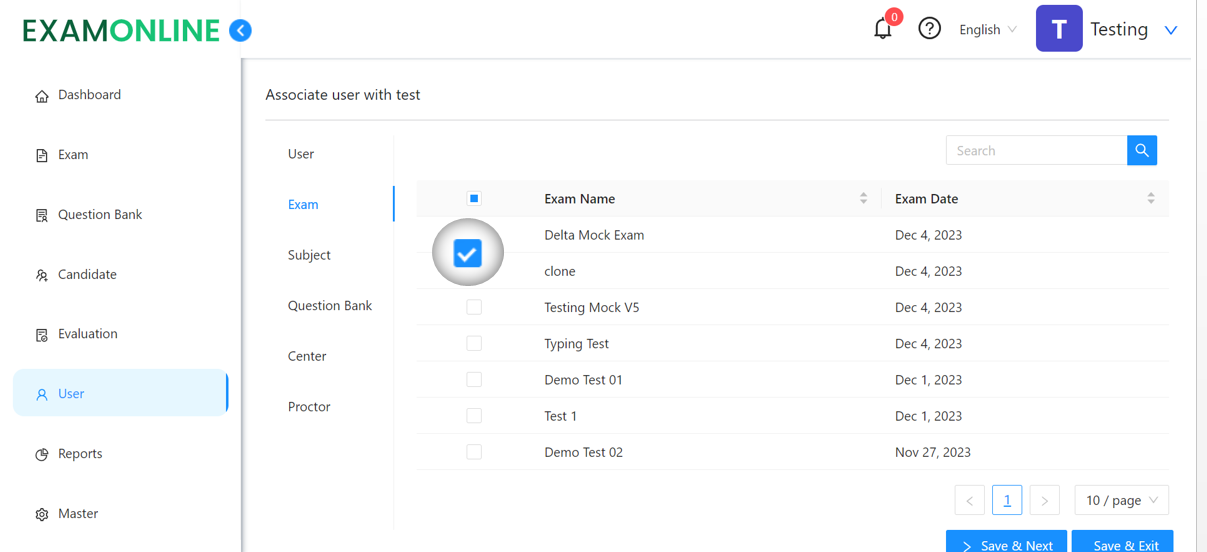
Task: Select the Demo Test 02 checkbox
Action: click(474, 452)
